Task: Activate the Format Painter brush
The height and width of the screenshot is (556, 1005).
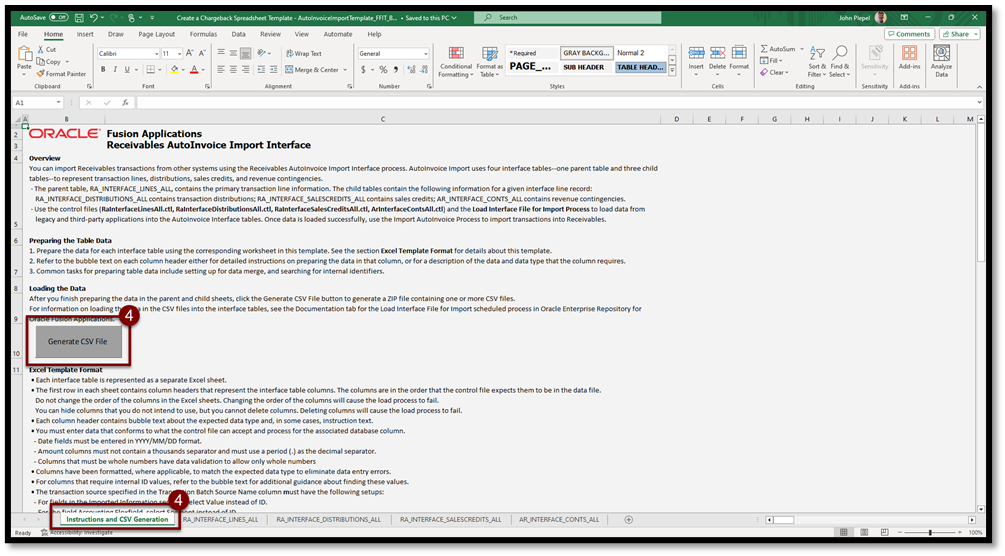Action: (41, 74)
